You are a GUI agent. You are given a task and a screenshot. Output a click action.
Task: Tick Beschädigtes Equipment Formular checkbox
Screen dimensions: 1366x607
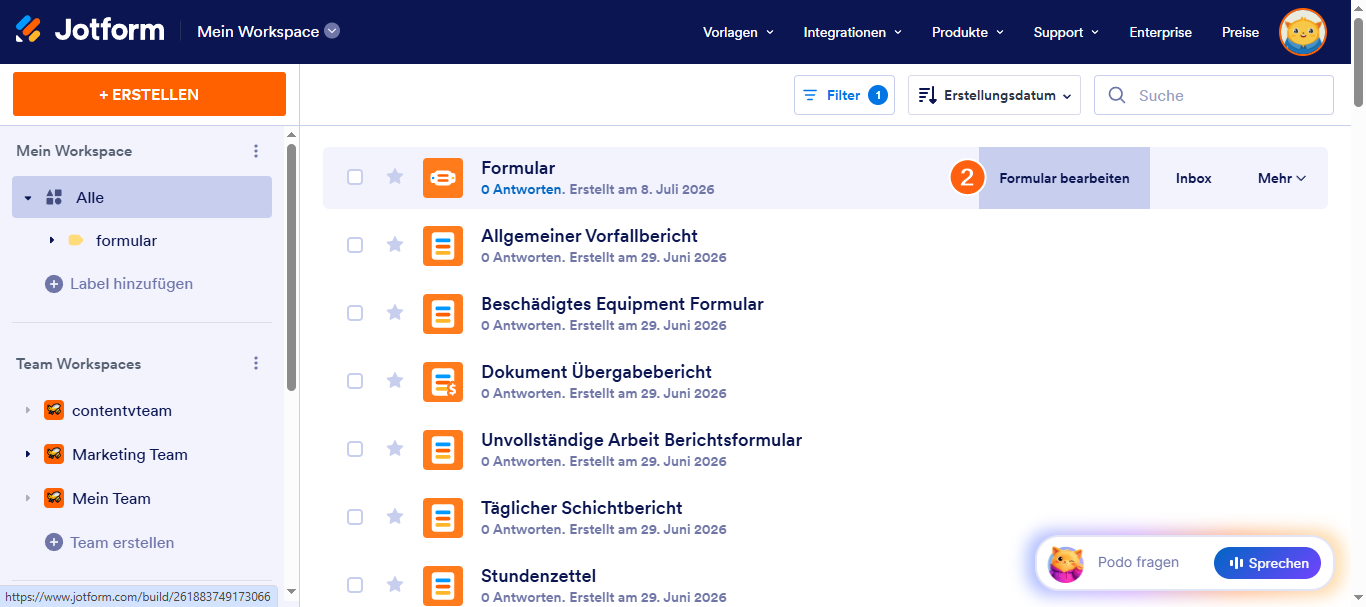355,313
